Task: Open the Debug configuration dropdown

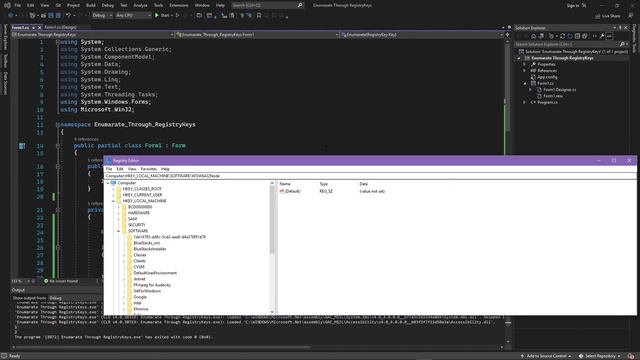Action: tap(102, 16)
